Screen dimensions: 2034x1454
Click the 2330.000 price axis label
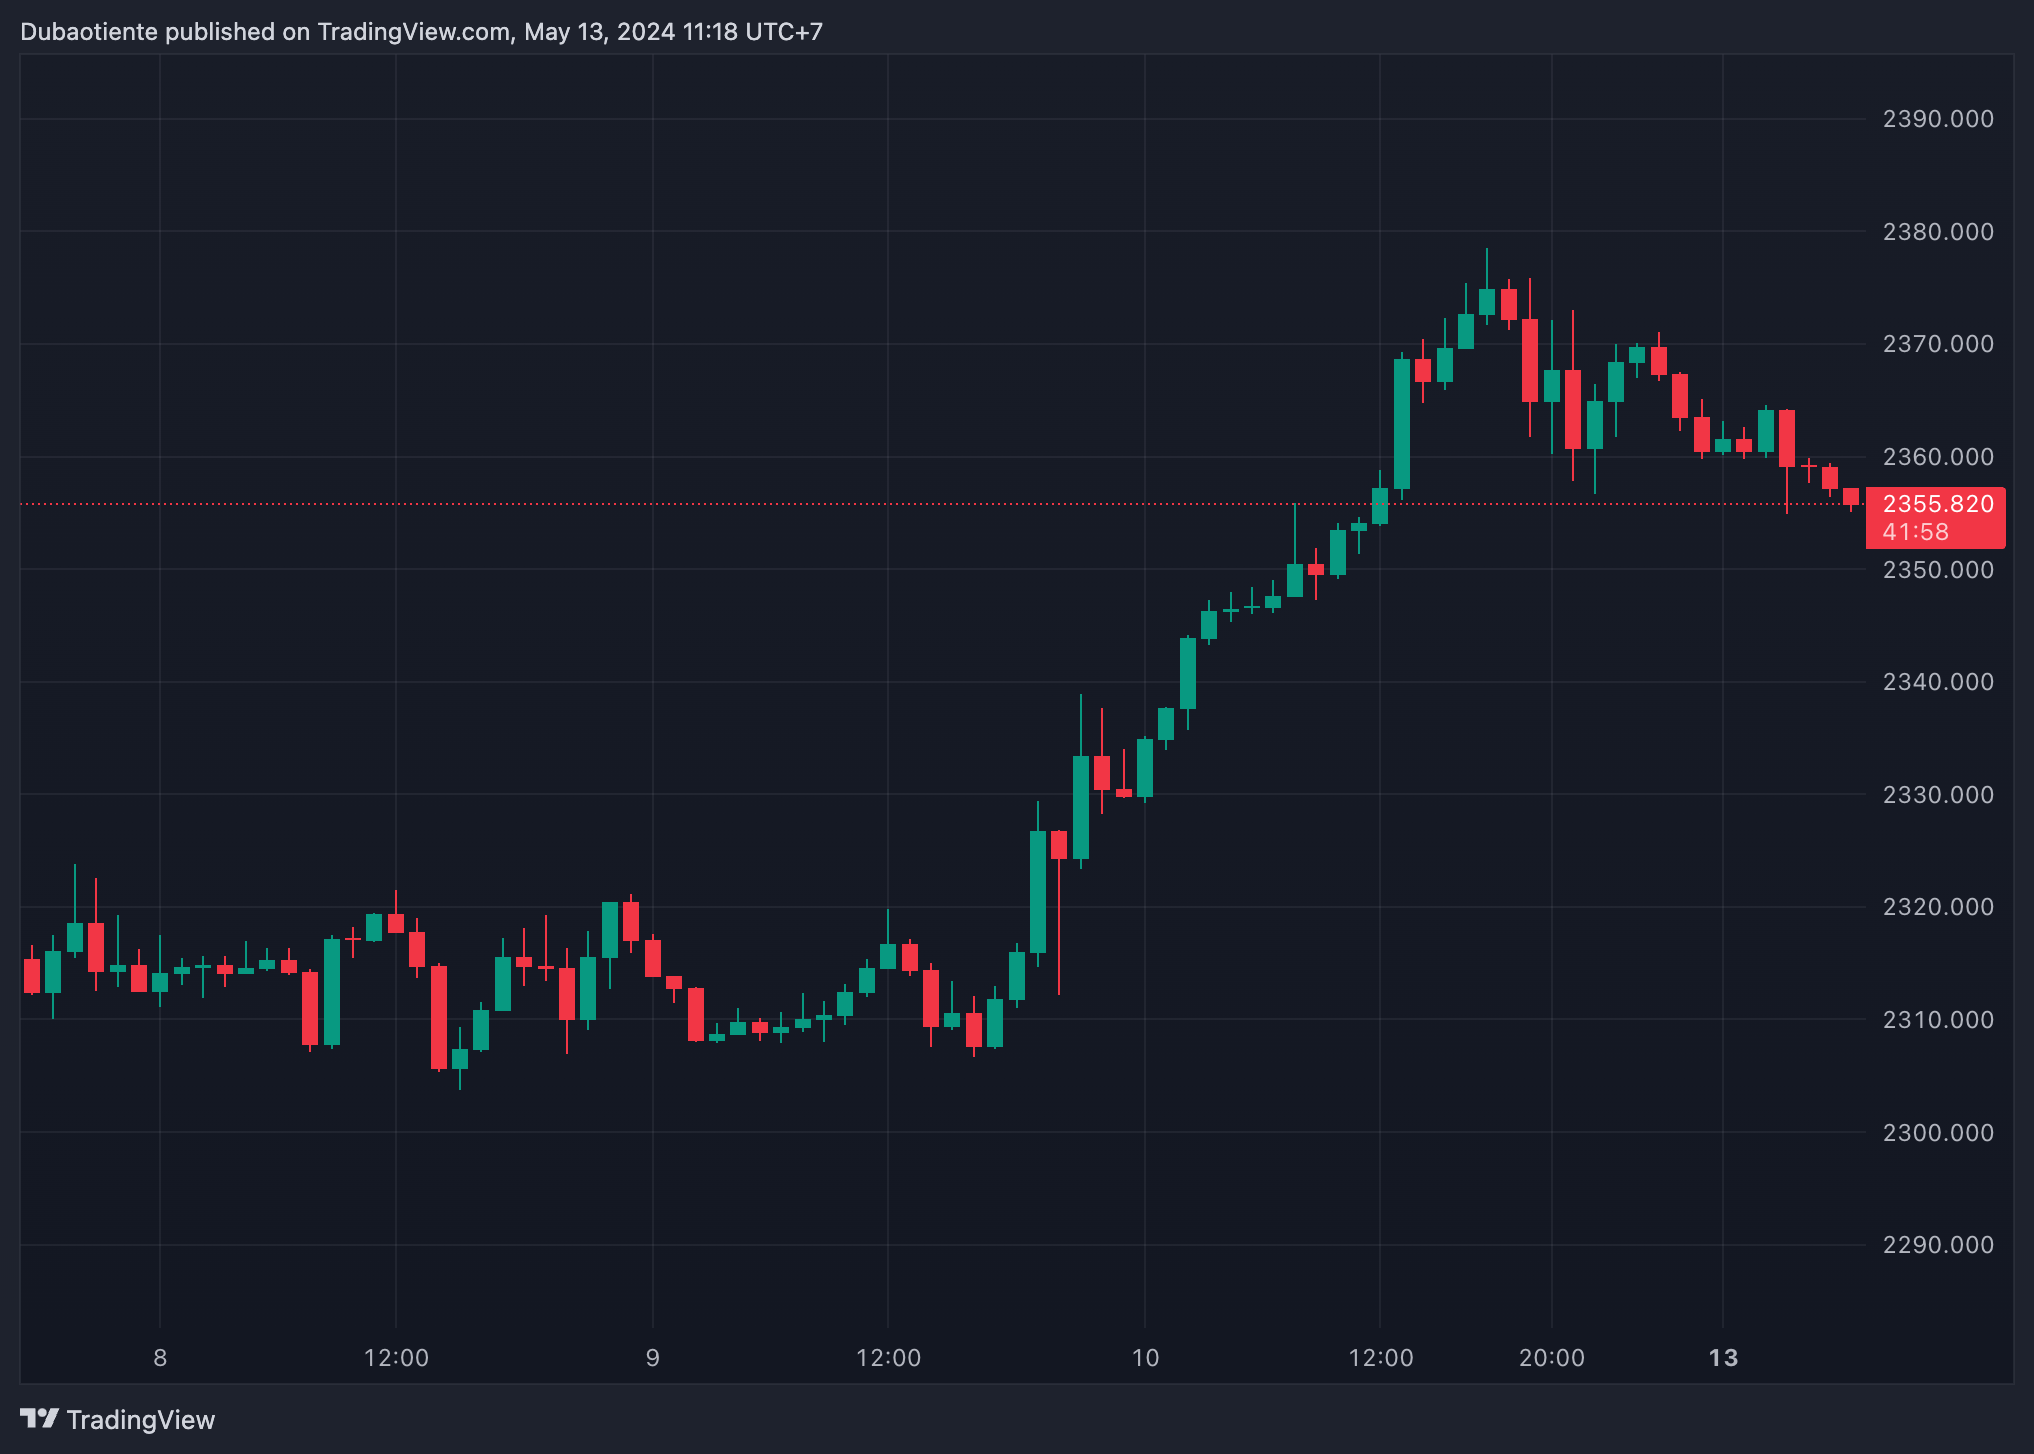tap(1938, 795)
